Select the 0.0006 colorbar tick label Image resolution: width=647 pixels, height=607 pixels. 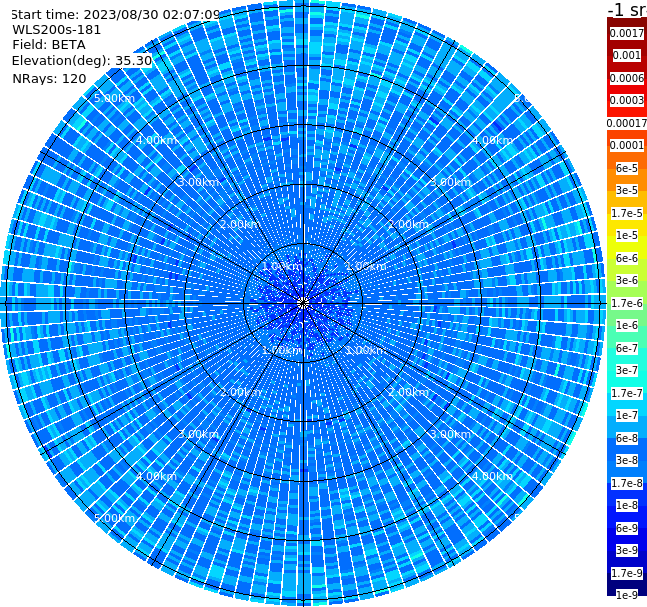(627, 78)
